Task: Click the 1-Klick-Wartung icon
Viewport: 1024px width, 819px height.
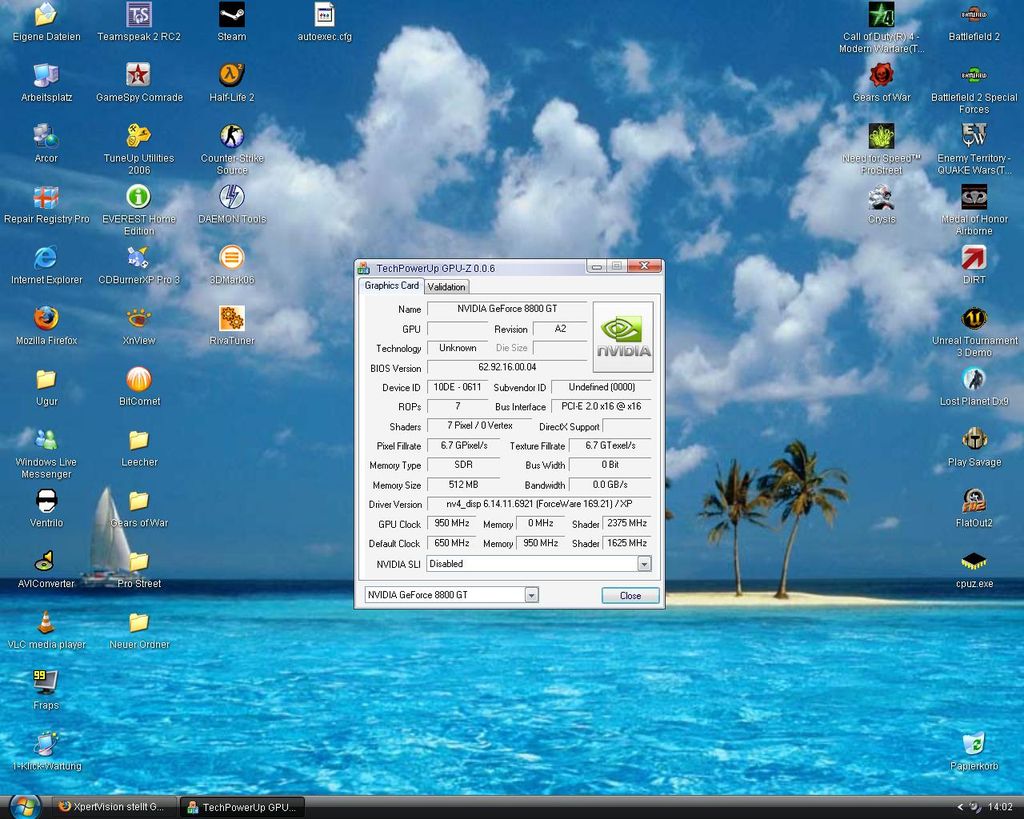Action: 46,743
